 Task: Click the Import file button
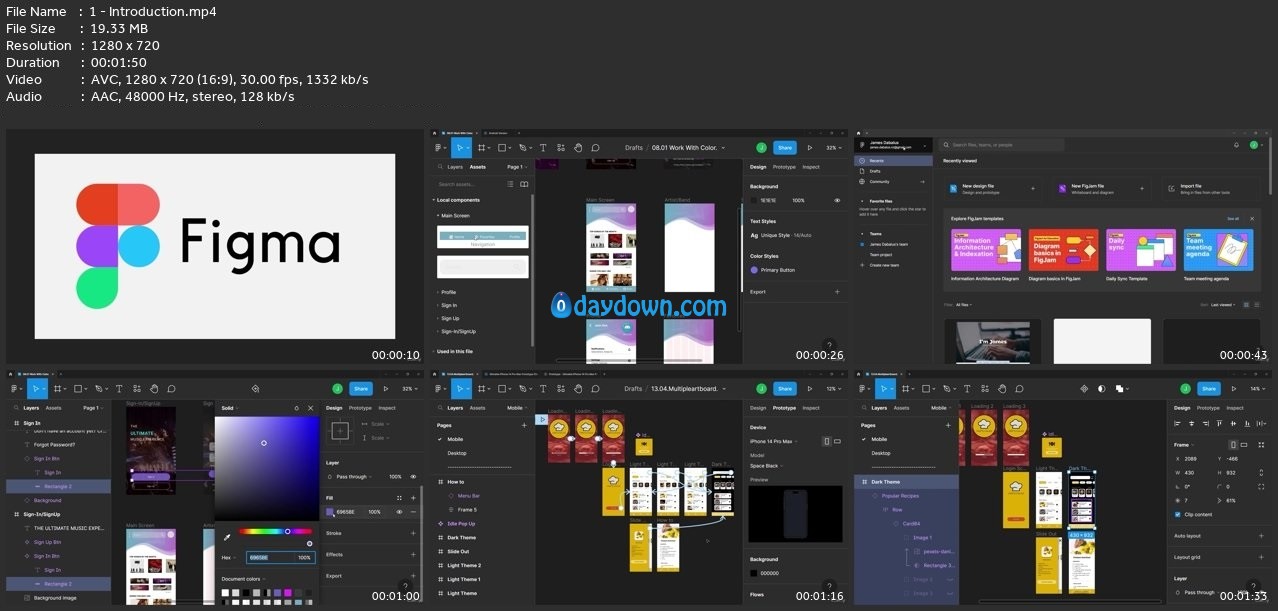click(x=1209, y=187)
